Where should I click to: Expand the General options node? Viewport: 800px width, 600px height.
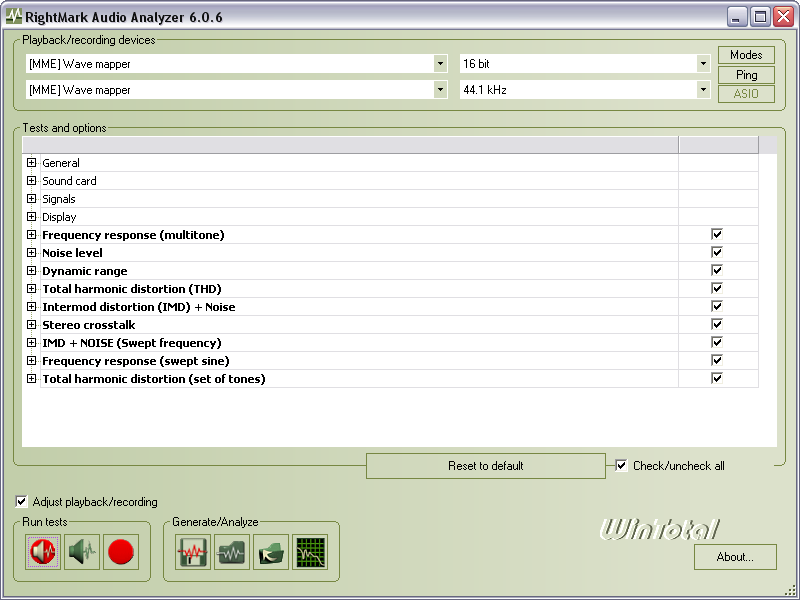coord(32,162)
